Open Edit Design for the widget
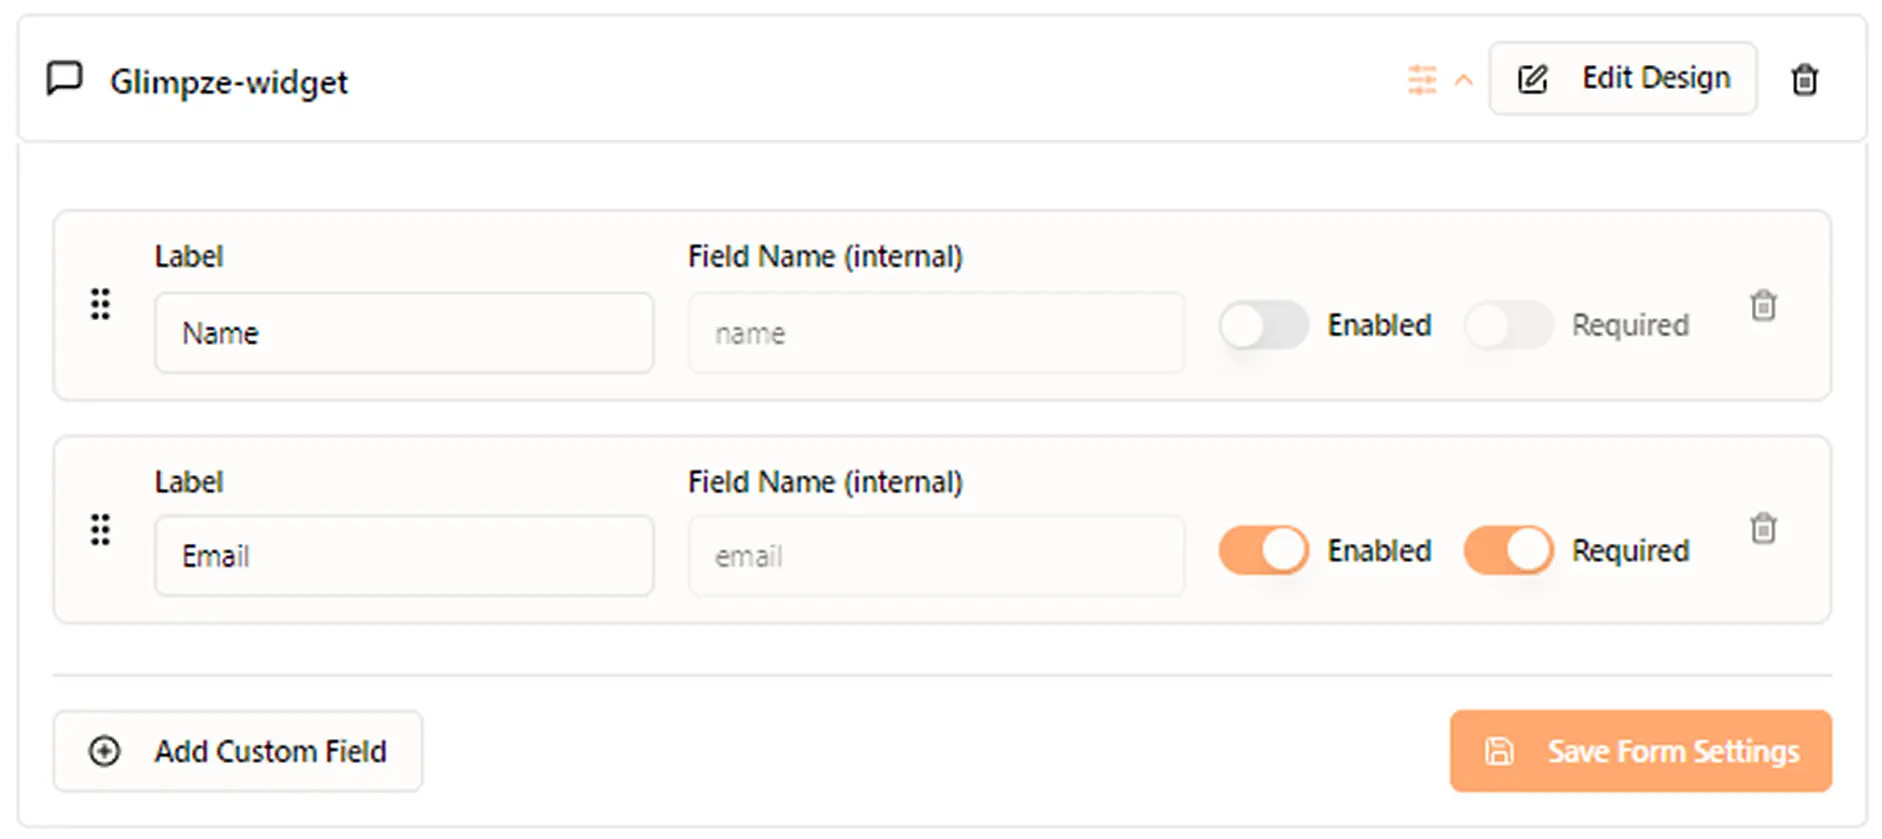1882x839 pixels. point(1622,78)
